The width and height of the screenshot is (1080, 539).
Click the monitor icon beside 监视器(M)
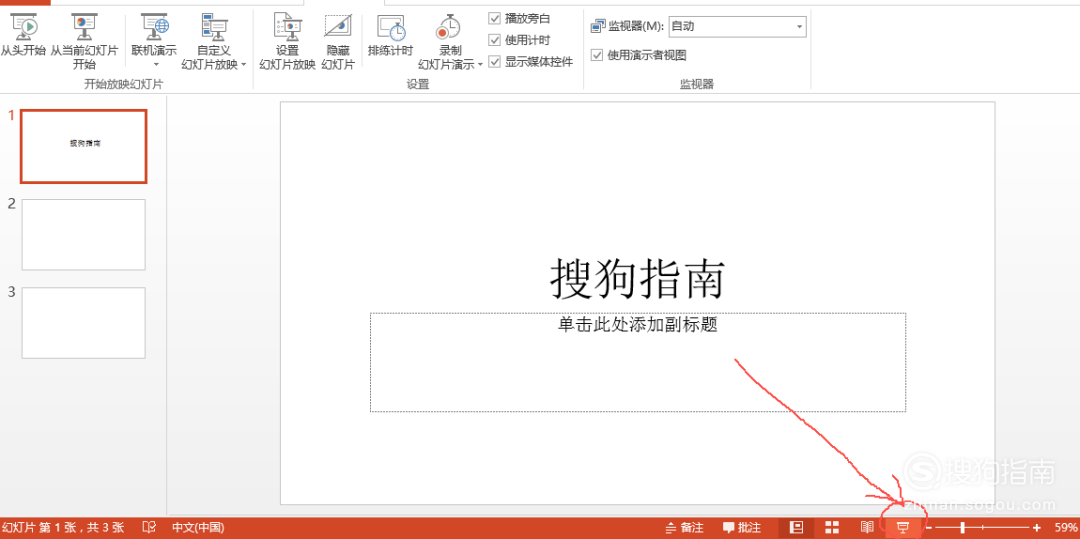pos(598,27)
